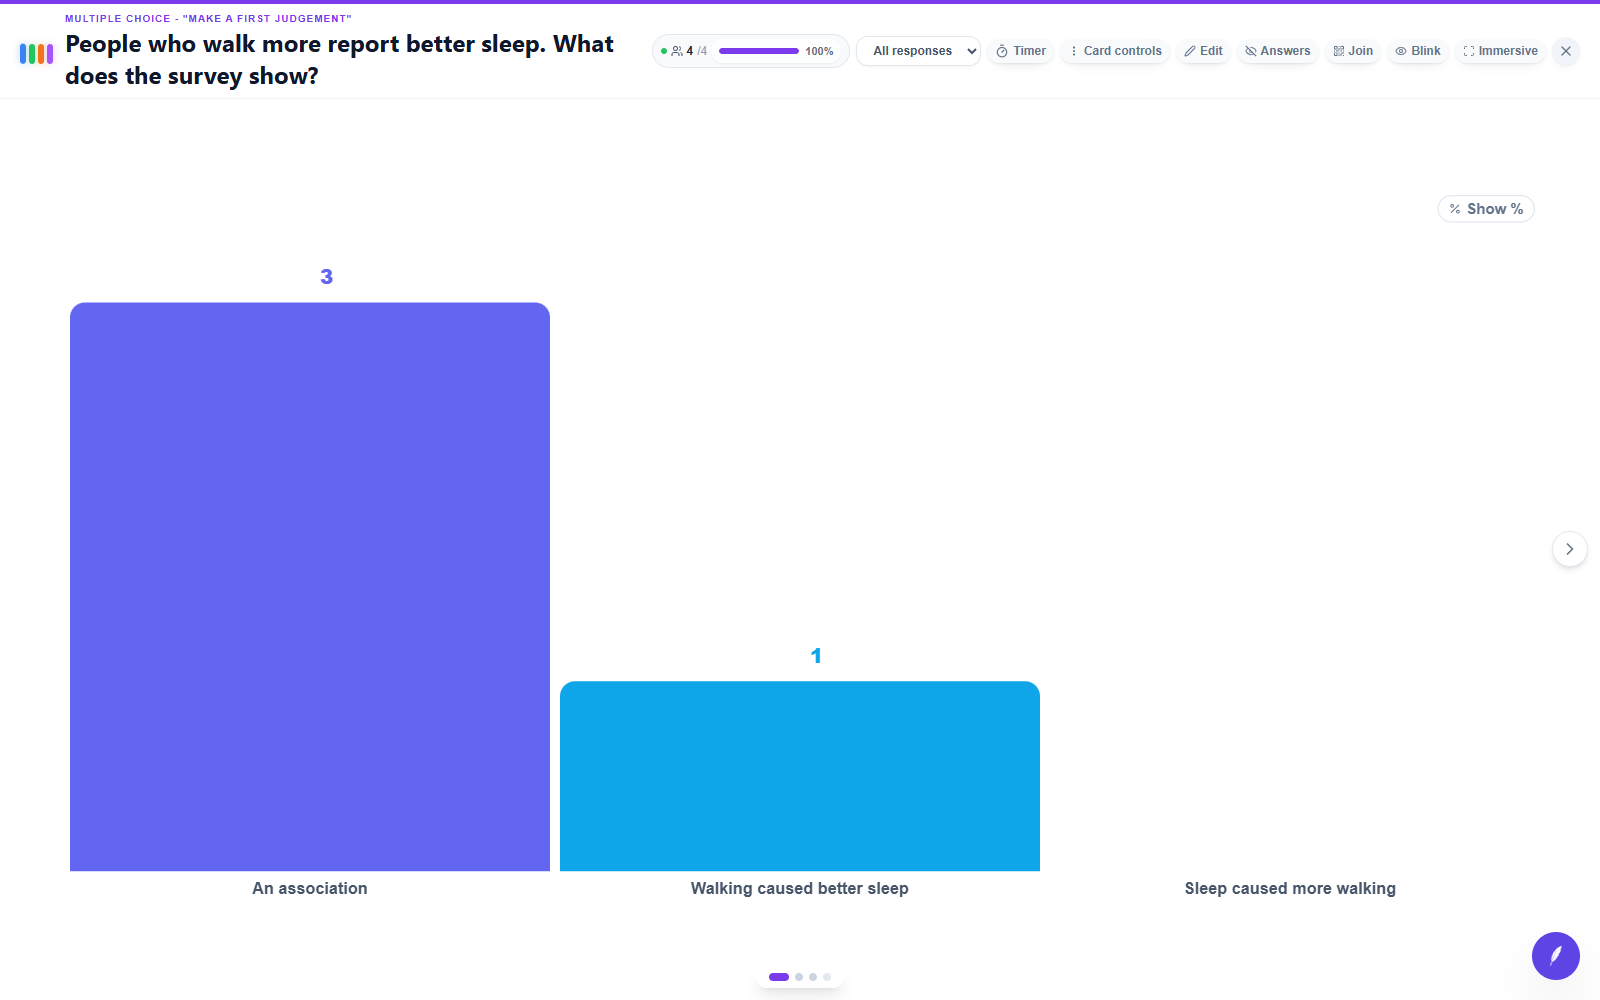Toggle Show % on chart
Screen dimensions: 1600x1000
coord(1486,209)
